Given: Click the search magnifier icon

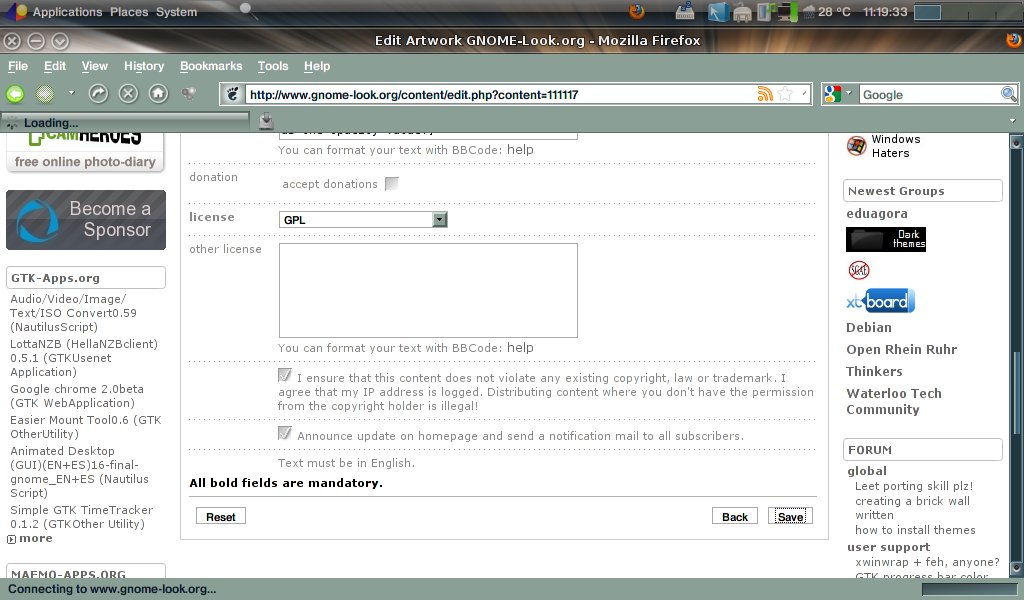Looking at the screenshot, I should pyautogui.click(x=1008, y=94).
